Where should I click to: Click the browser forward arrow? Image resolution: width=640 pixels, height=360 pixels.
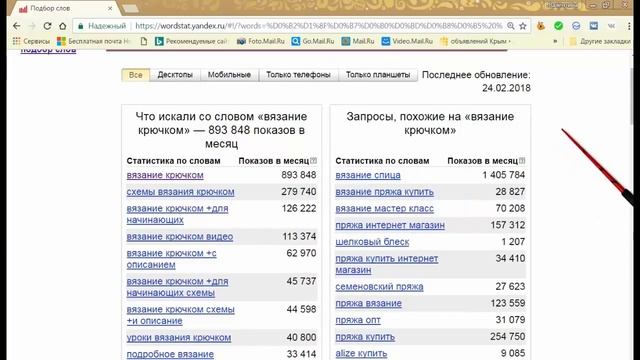32,26
